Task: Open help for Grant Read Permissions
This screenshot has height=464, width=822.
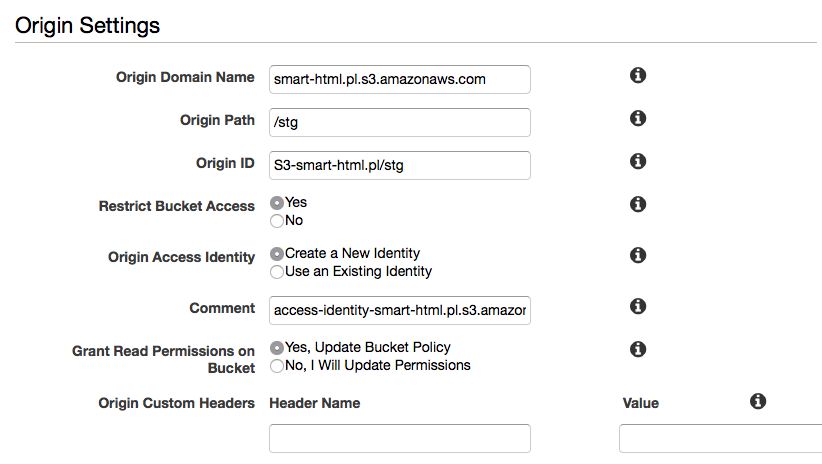Action: (637, 349)
